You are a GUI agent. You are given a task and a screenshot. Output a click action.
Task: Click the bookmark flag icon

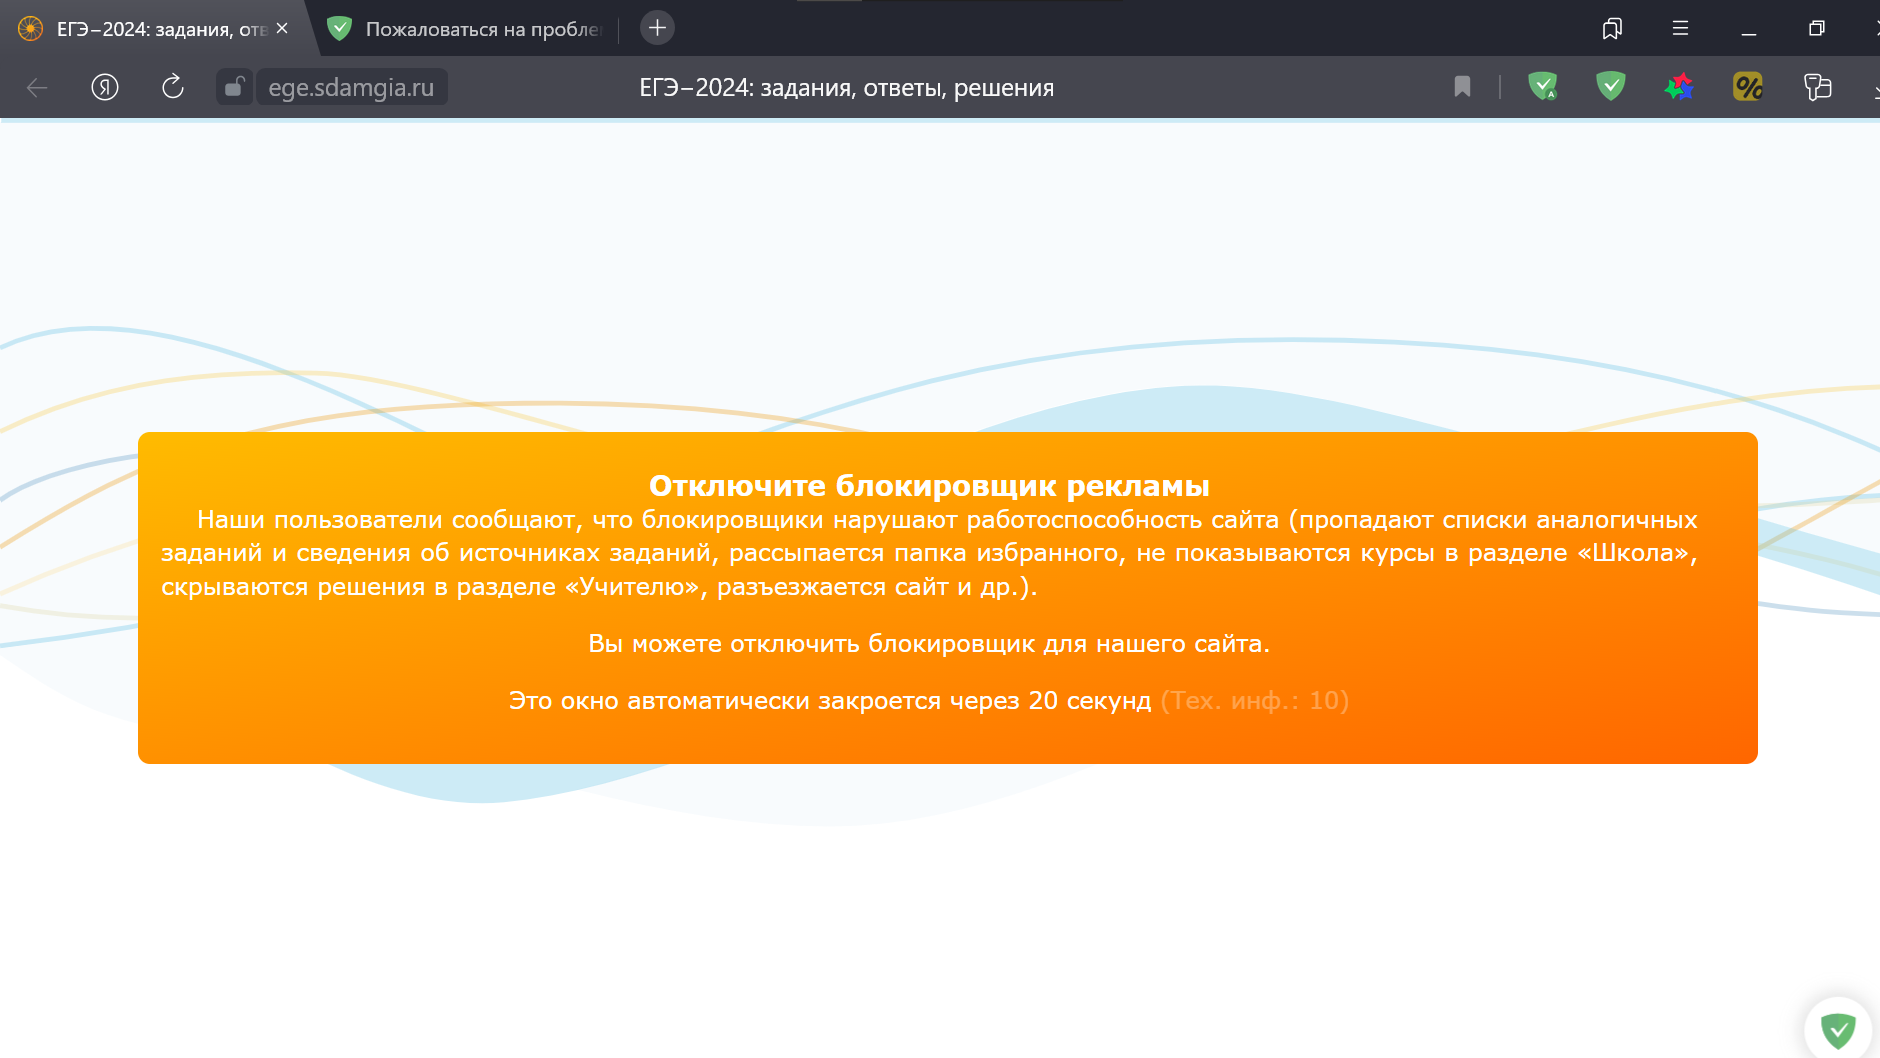click(x=1461, y=87)
